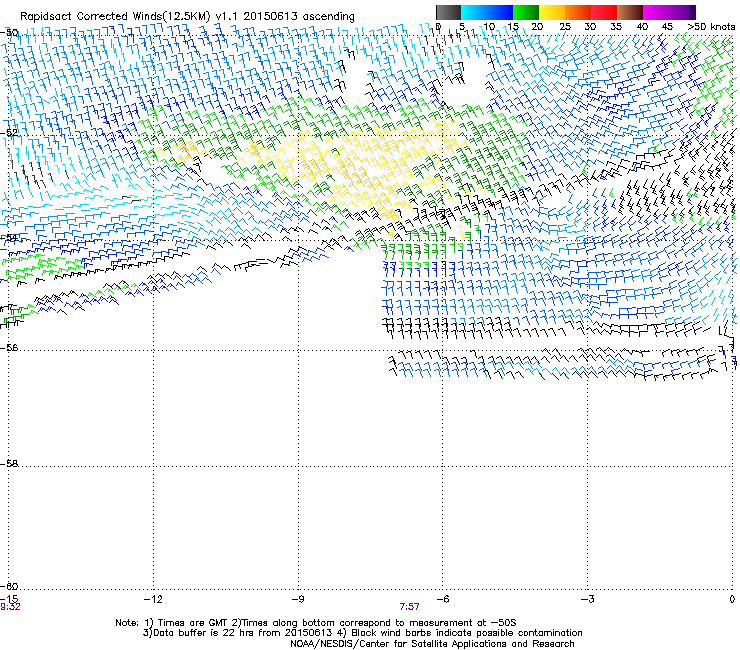Viewport: 740px width, 650px height.
Task: Click the longitude label "-12"
Action: 153,599
